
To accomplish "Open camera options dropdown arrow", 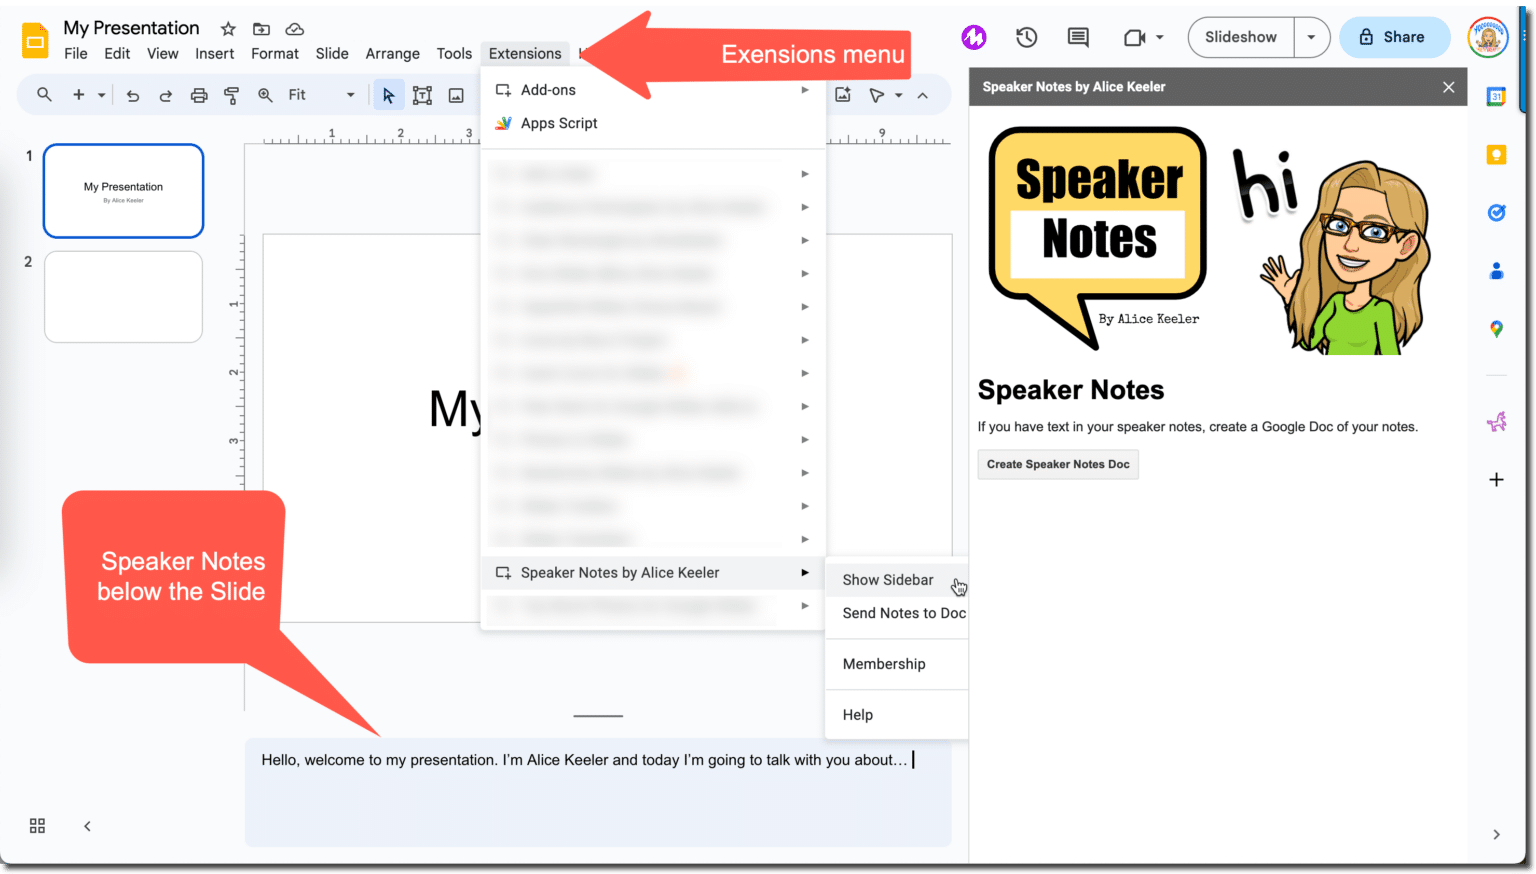I will [1160, 38].
